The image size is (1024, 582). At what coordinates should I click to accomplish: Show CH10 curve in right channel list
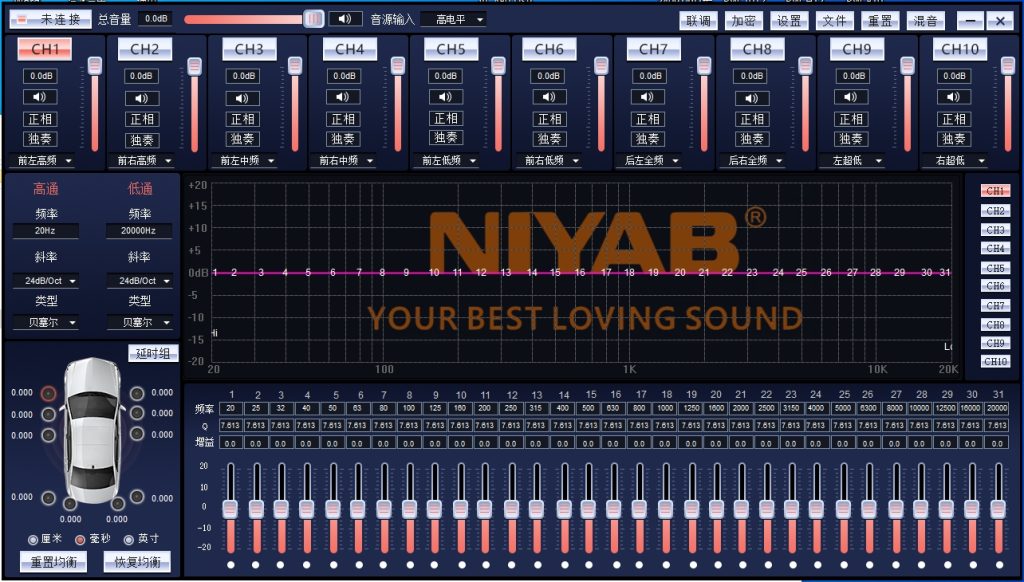point(995,361)
